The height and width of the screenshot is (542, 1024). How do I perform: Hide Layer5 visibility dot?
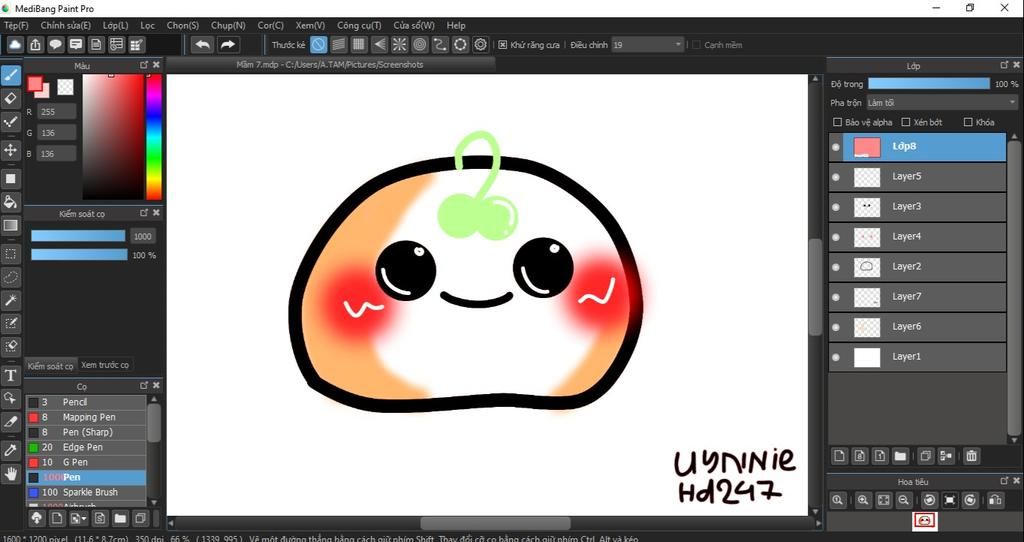coord(836,177)
